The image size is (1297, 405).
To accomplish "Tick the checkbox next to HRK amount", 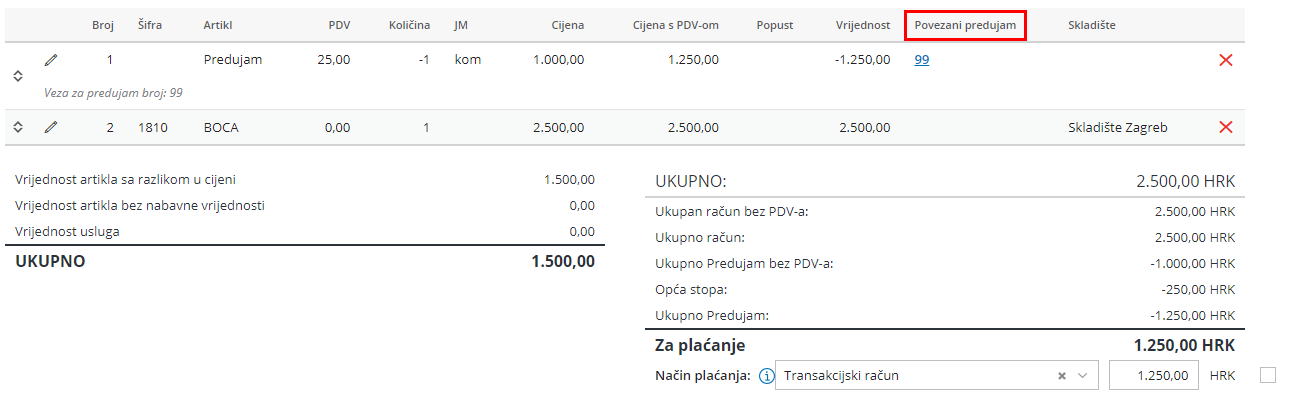I will (x=1268, y=375).
